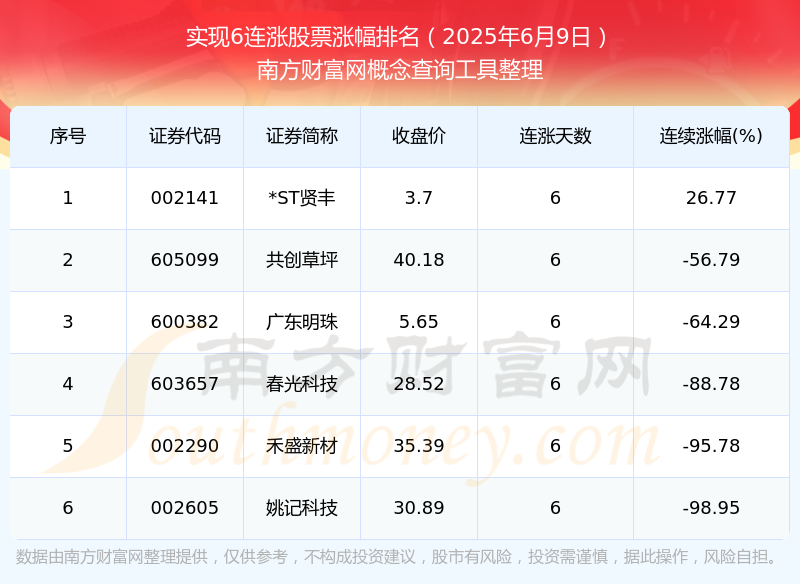Click stock name '姚记科技'
This screenshot has height=584, width=800.
[x=302, y=508]
